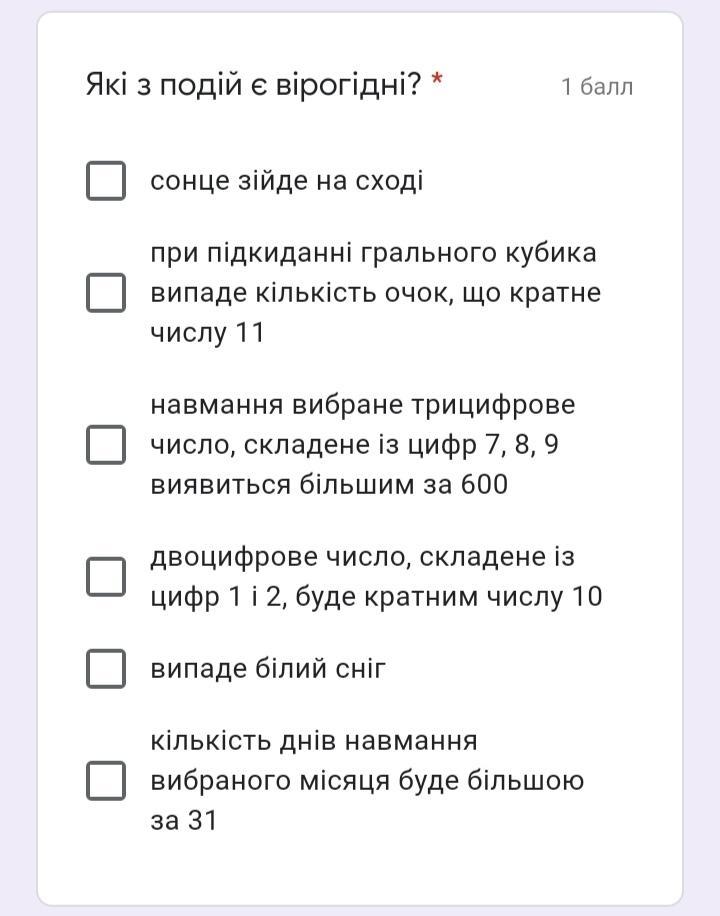
Task: Click the text 'виявиться більшим за 600'
Action: [329, 485]
